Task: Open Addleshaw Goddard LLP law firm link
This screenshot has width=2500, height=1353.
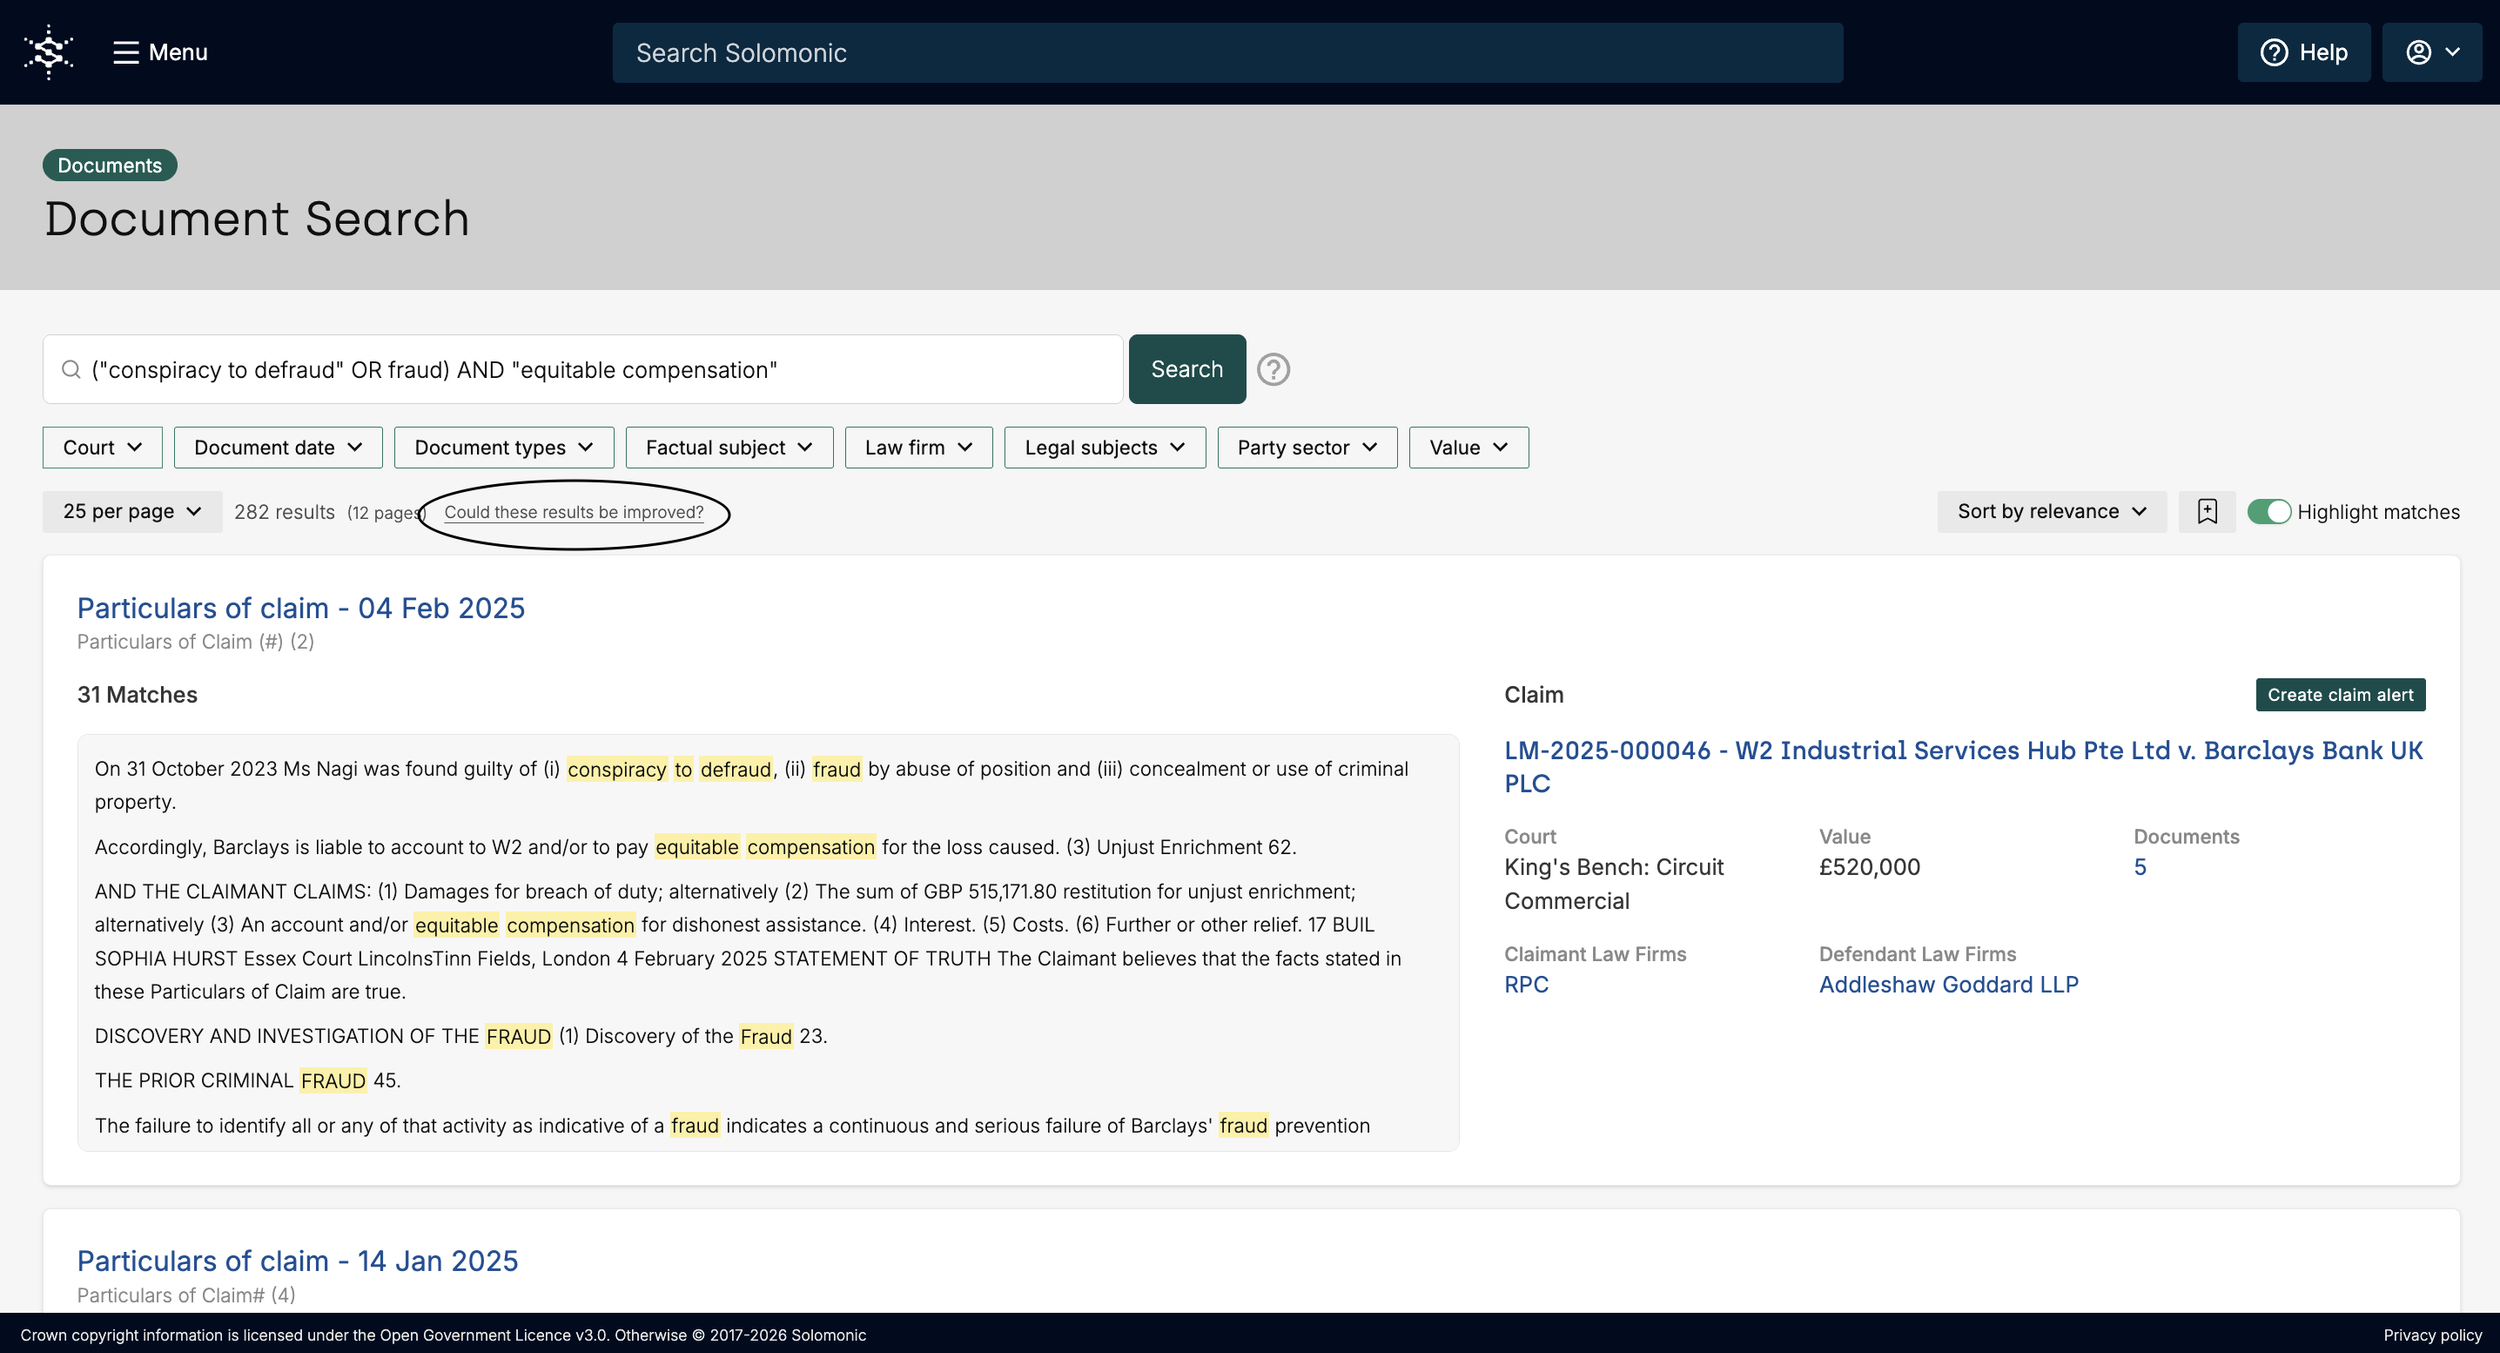Action: click(1947, 984)
